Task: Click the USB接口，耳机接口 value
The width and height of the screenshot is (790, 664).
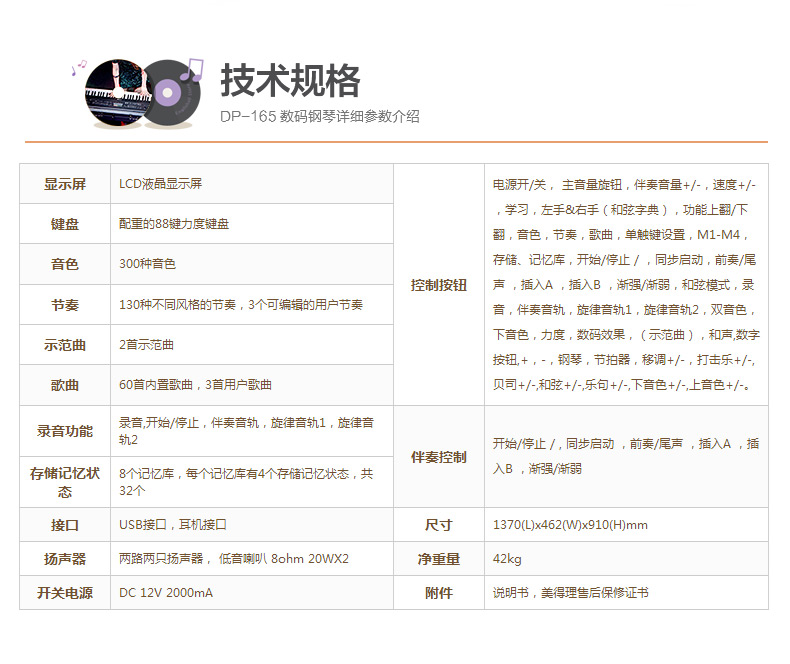Action: [173, 525]
